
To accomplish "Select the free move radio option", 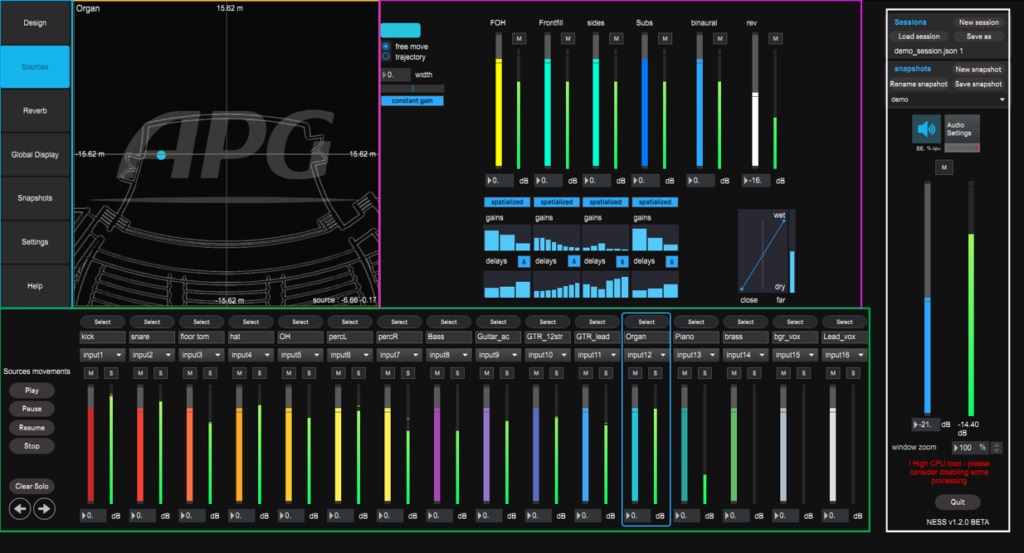I will tap(386, 46).
